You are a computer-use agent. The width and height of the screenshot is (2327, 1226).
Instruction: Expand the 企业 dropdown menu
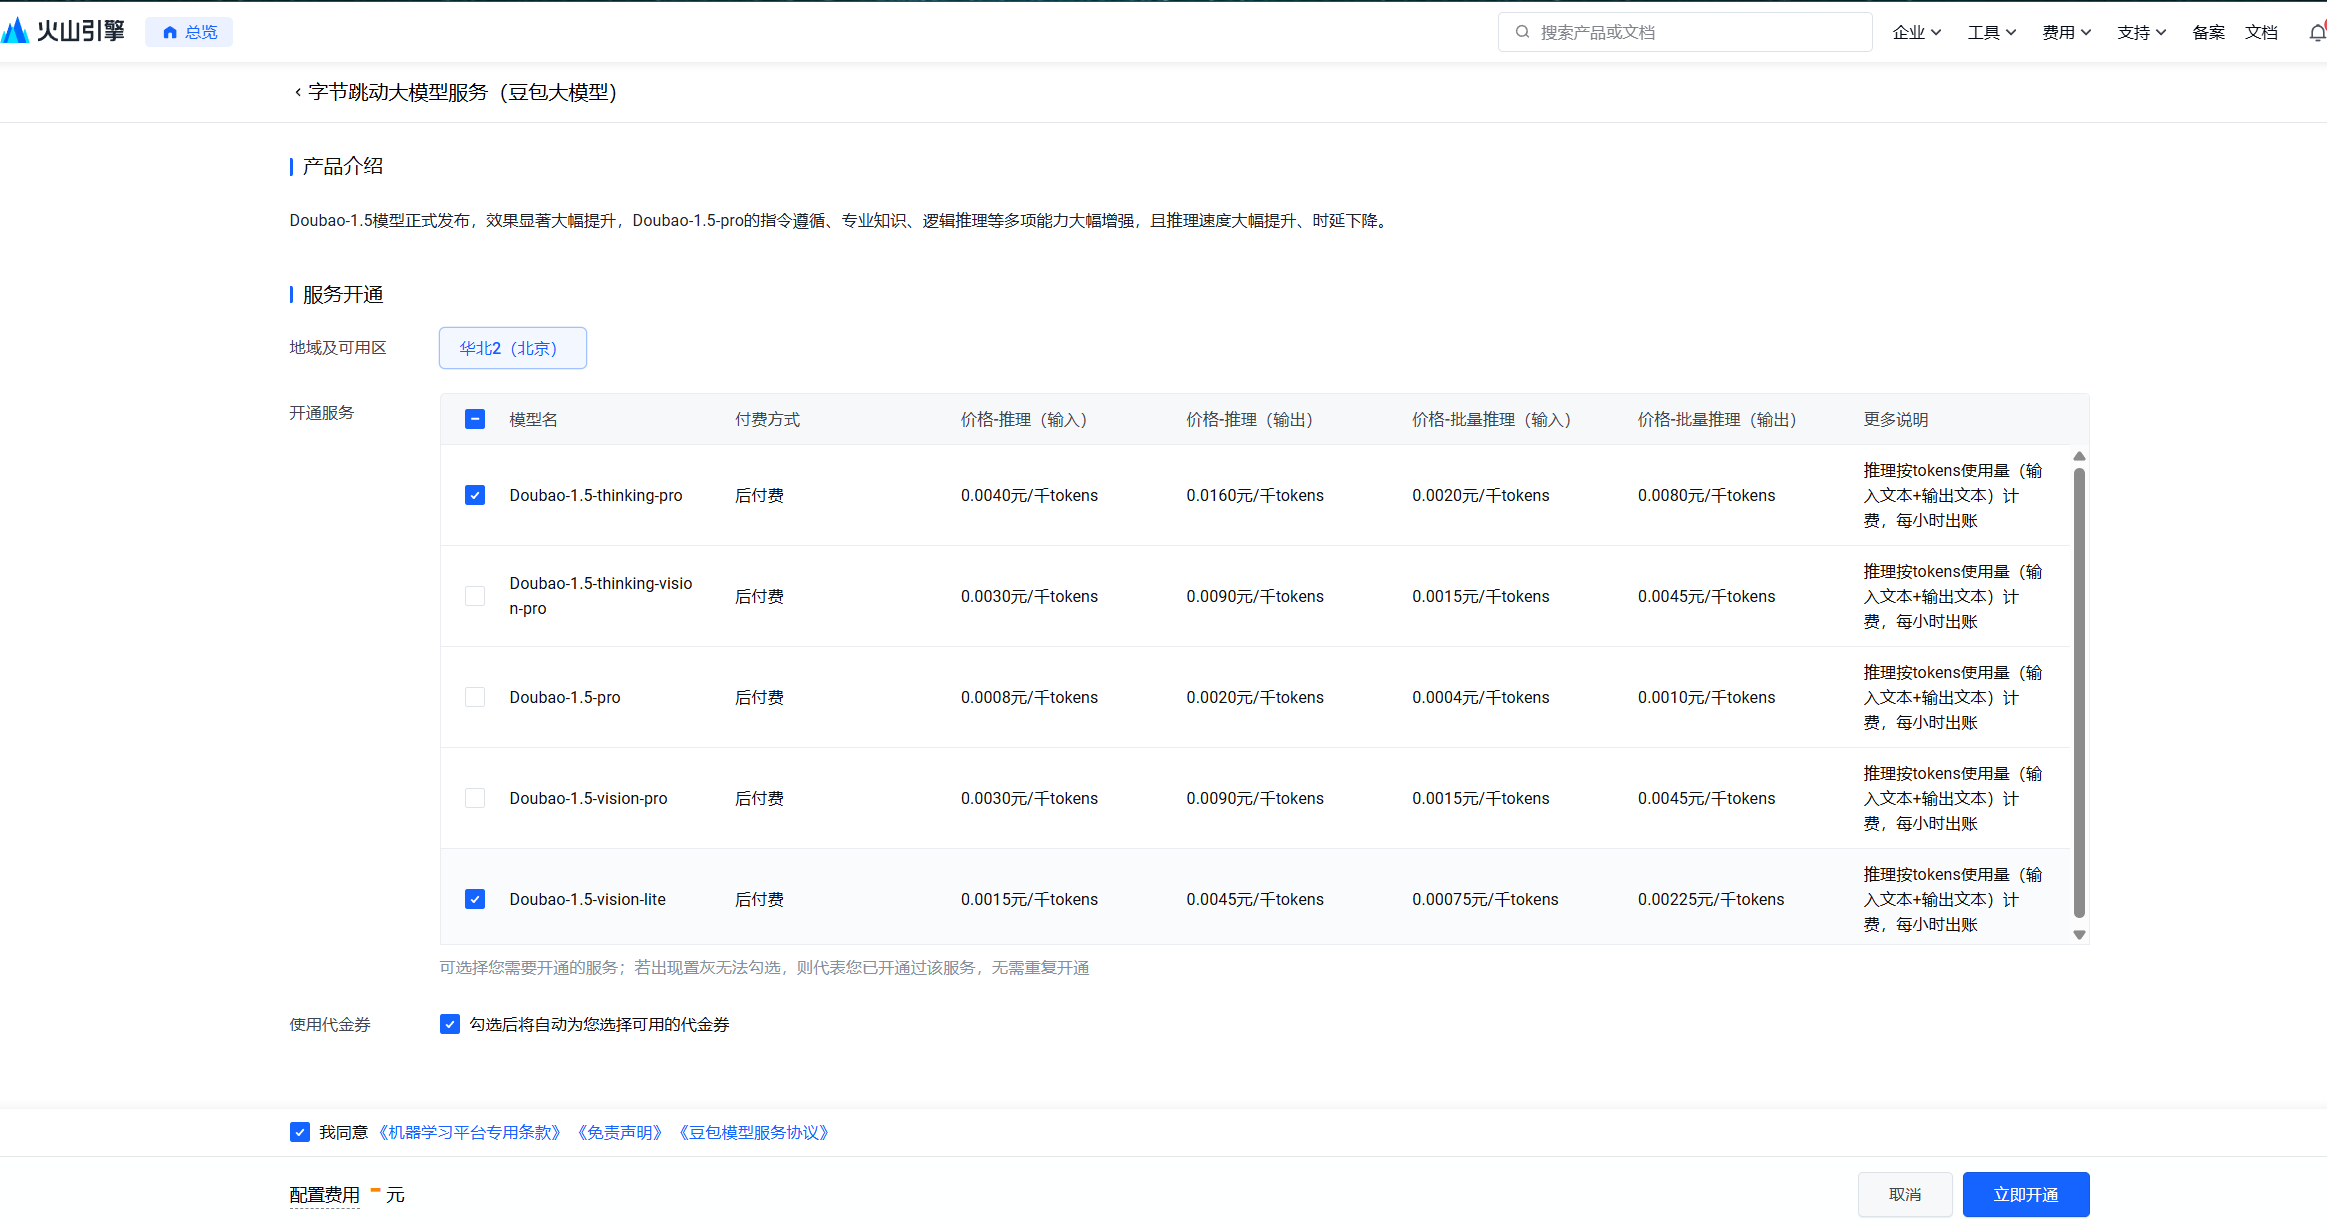click(x=1916, y=32)
